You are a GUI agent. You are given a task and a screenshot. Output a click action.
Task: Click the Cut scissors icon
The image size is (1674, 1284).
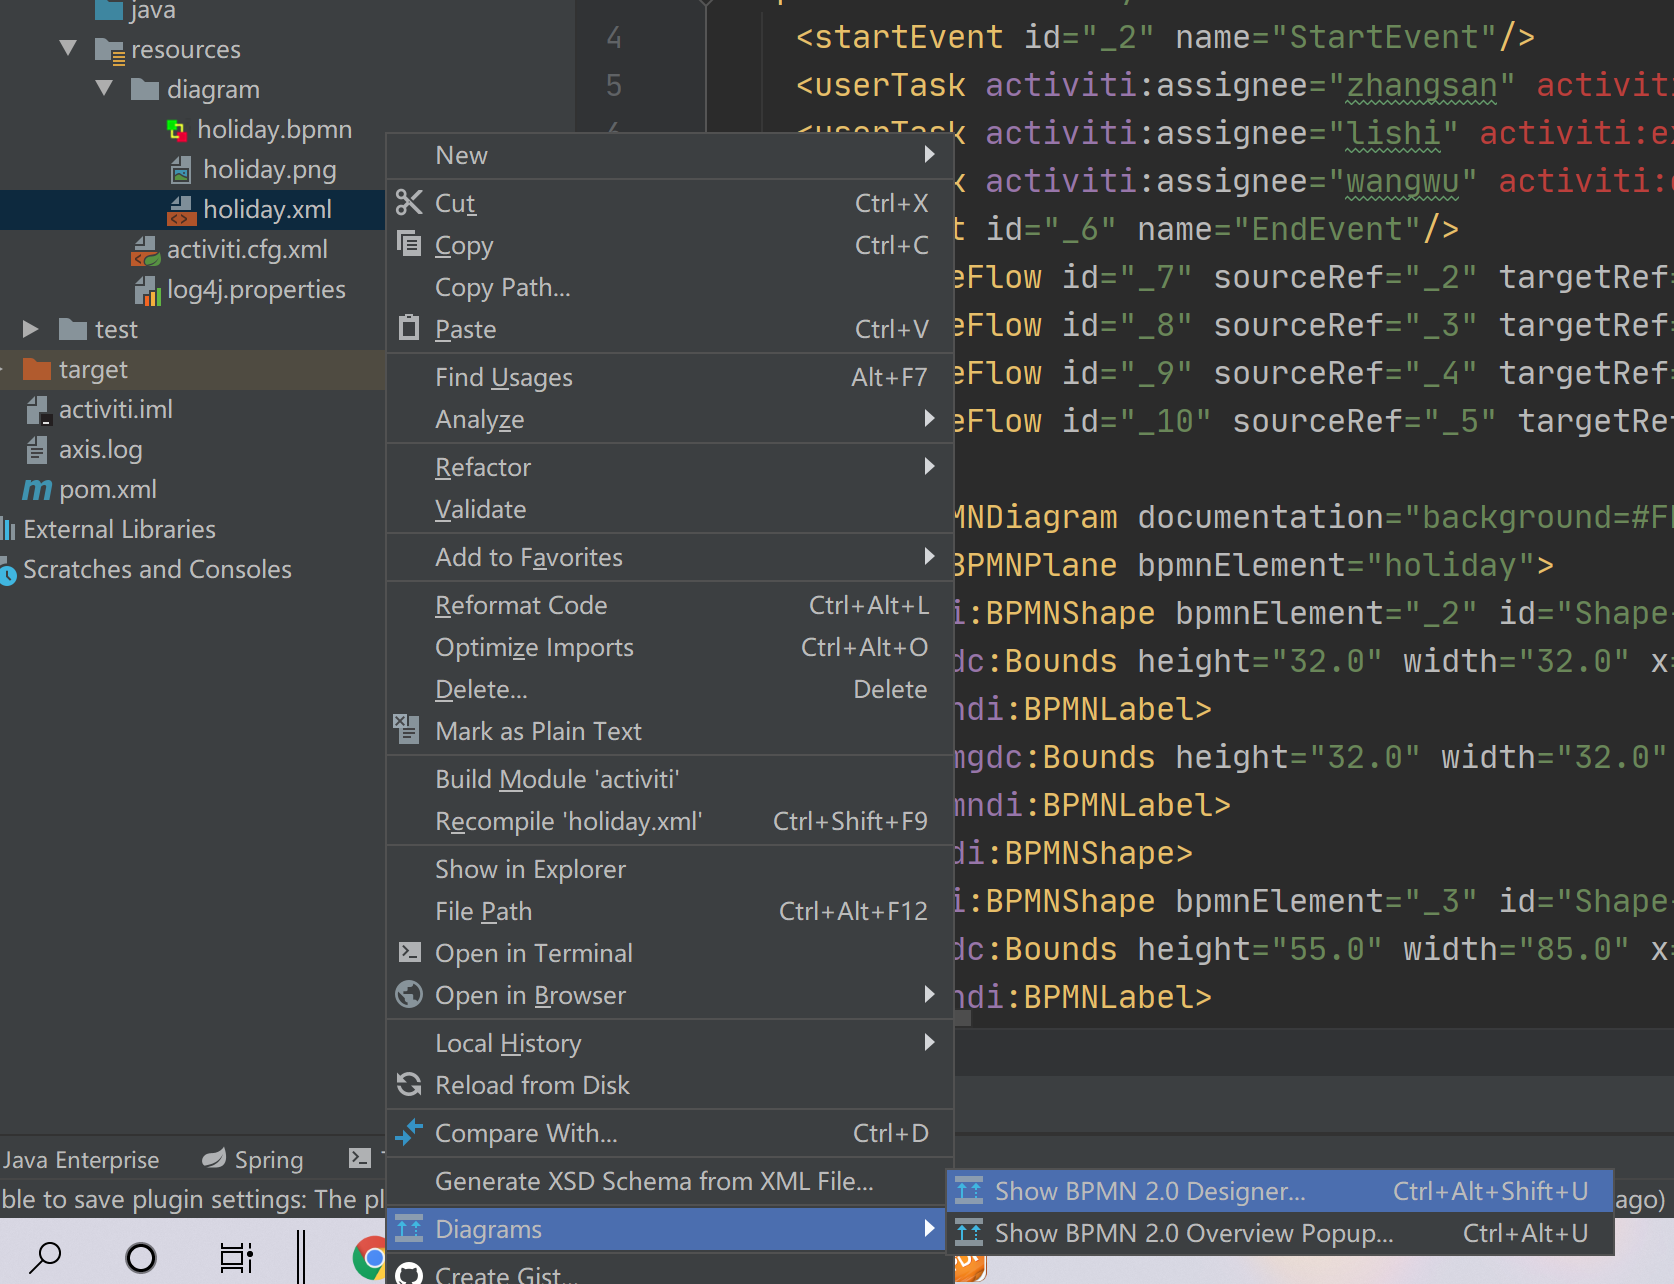pos(409,203)
